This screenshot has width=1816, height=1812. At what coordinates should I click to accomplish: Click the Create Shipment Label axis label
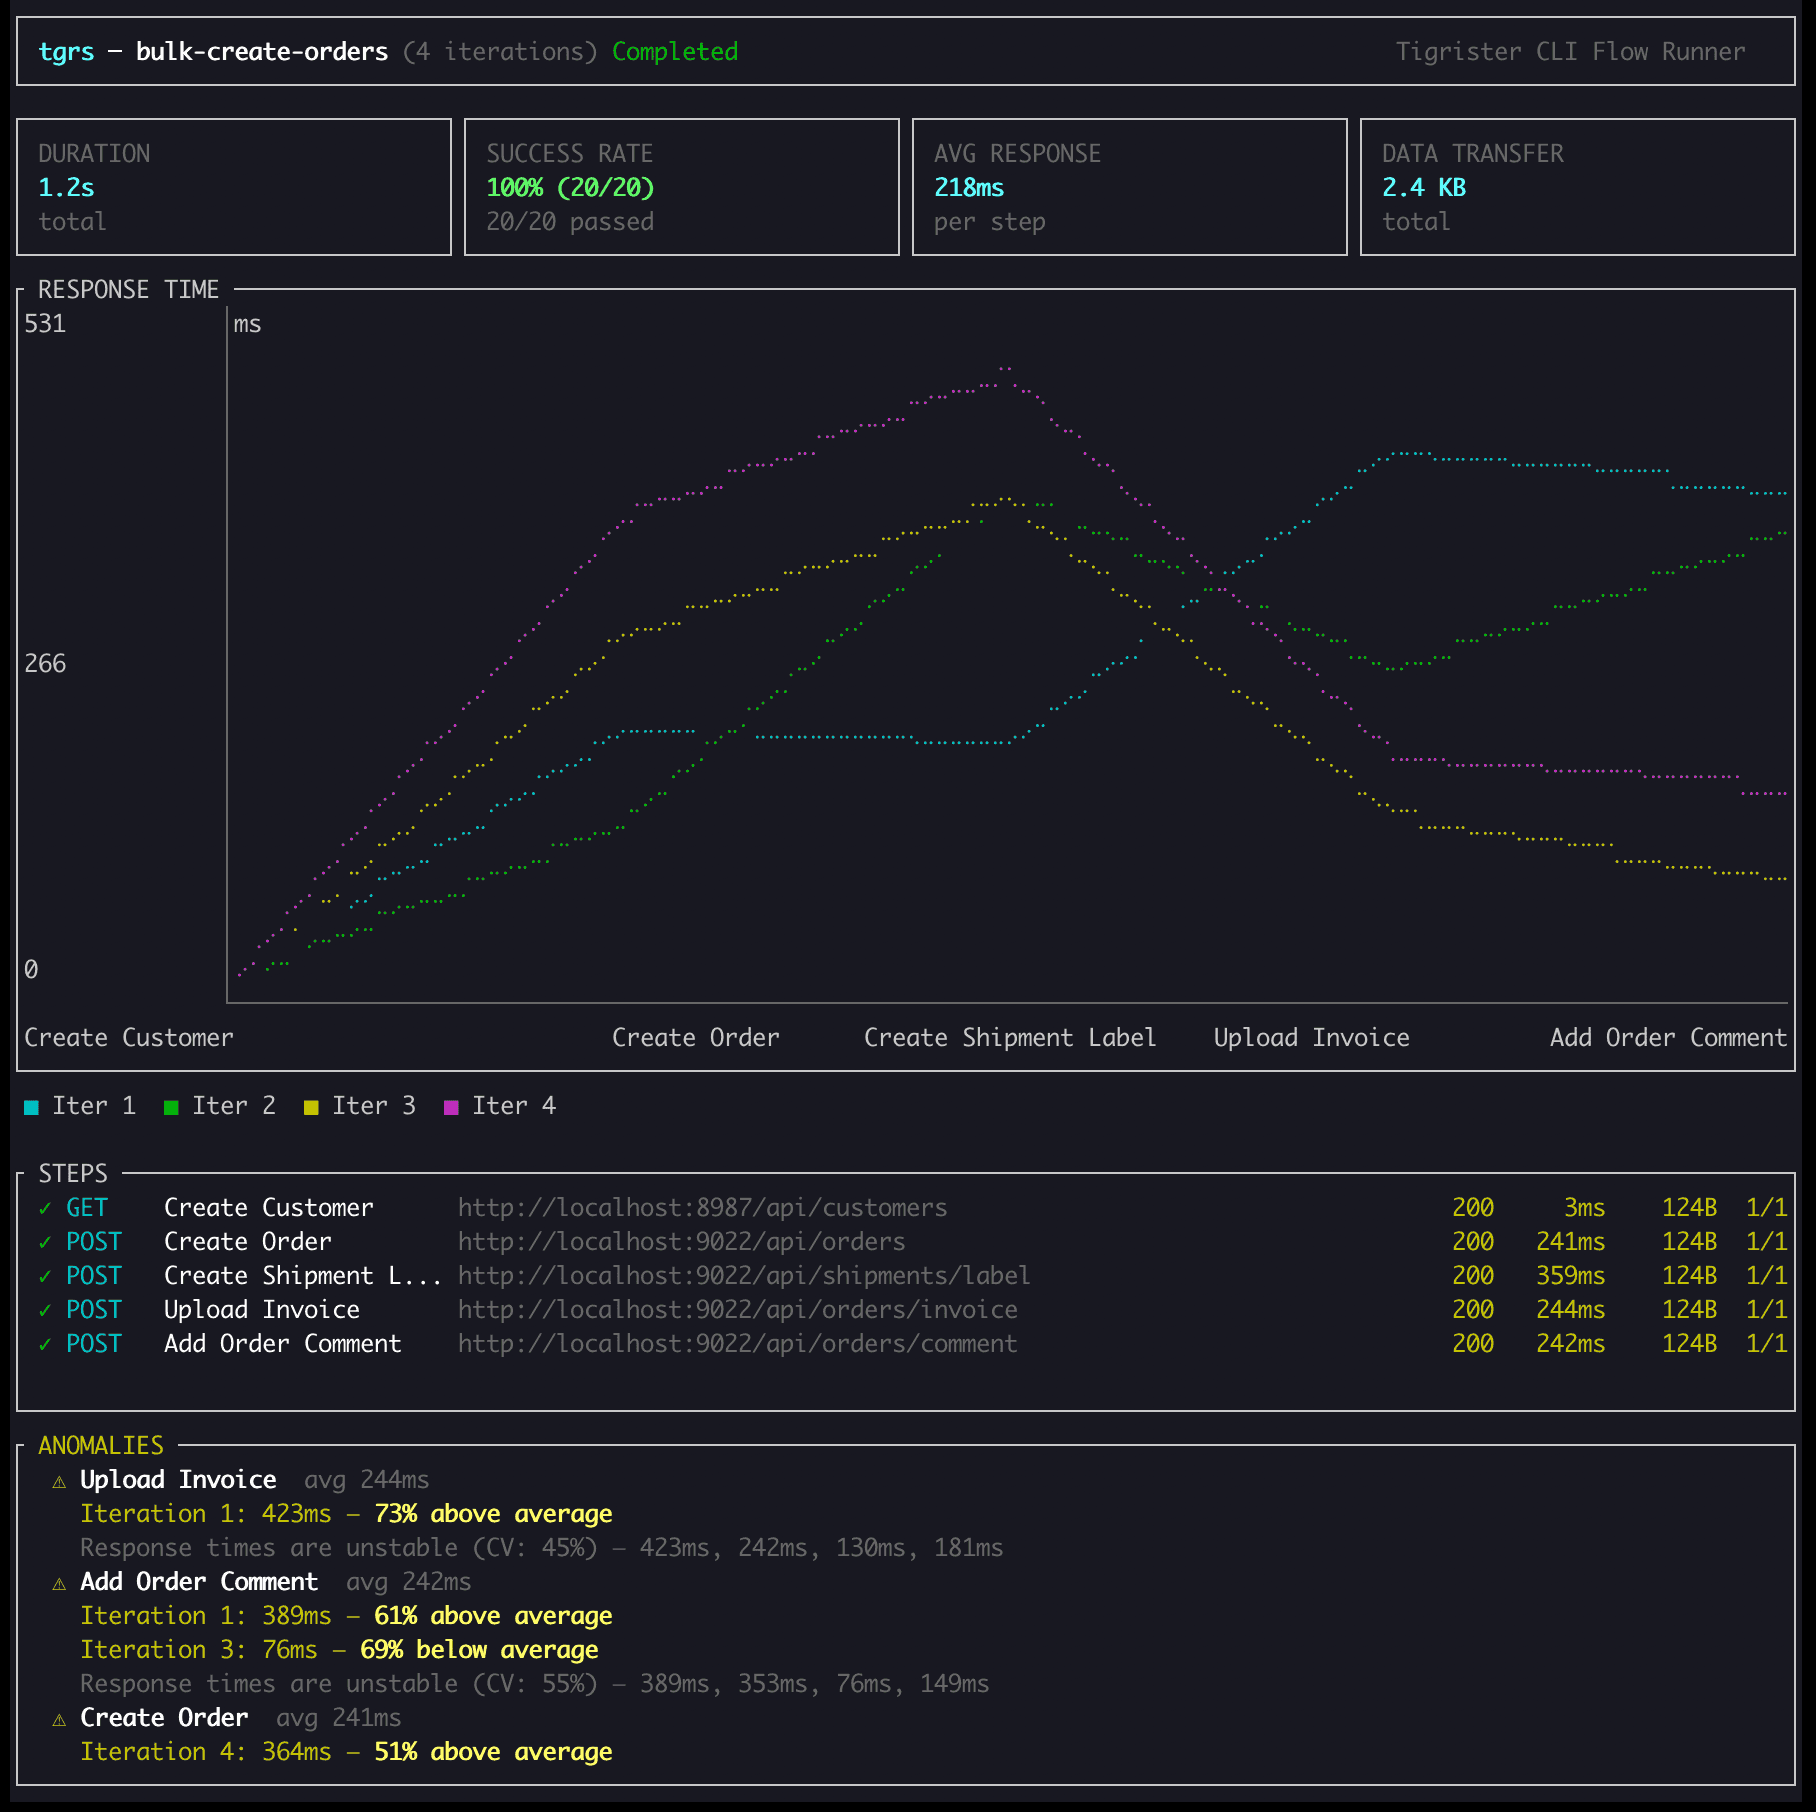tap(1010, 1037)
